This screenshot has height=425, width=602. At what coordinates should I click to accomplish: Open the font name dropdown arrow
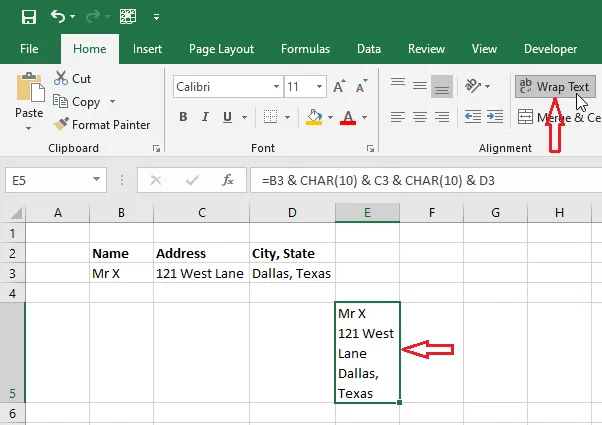[x=276, y=87]
